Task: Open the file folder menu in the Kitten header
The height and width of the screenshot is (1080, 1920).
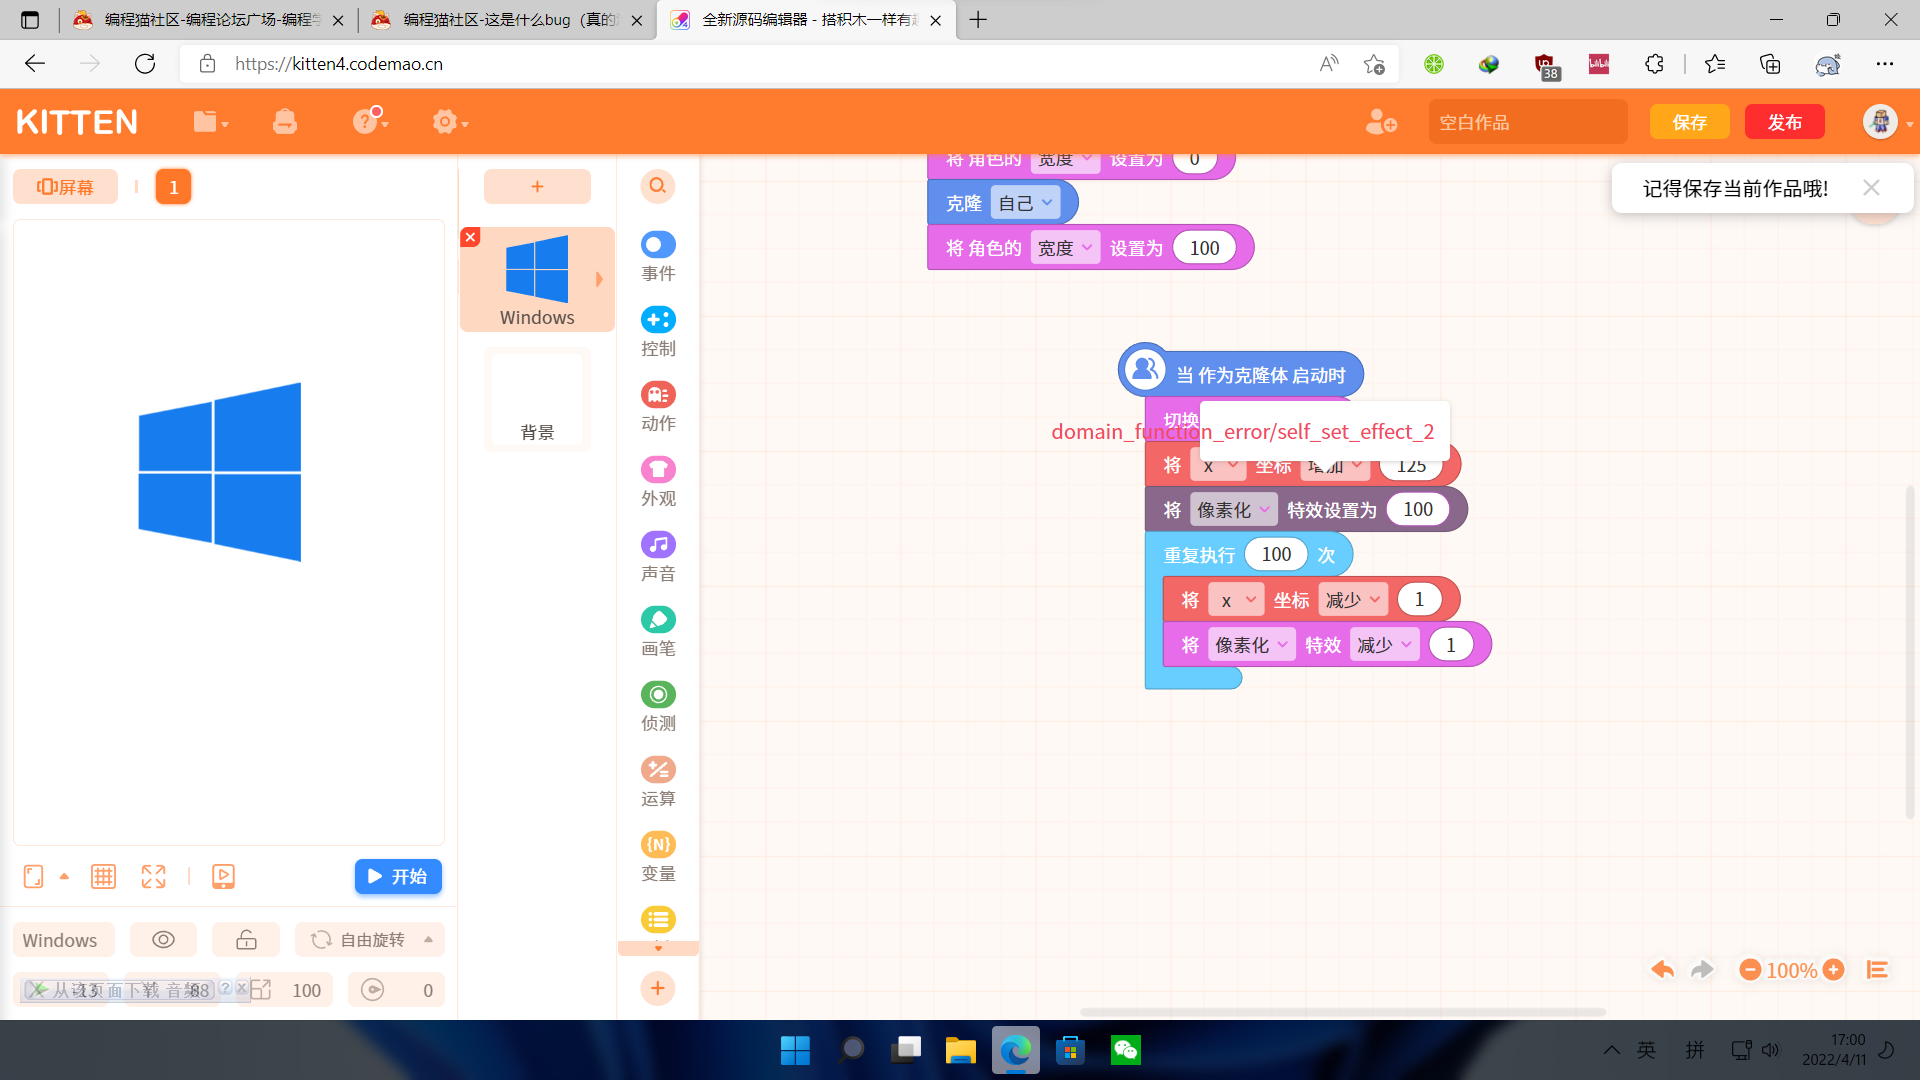Action: coord(210,122)
